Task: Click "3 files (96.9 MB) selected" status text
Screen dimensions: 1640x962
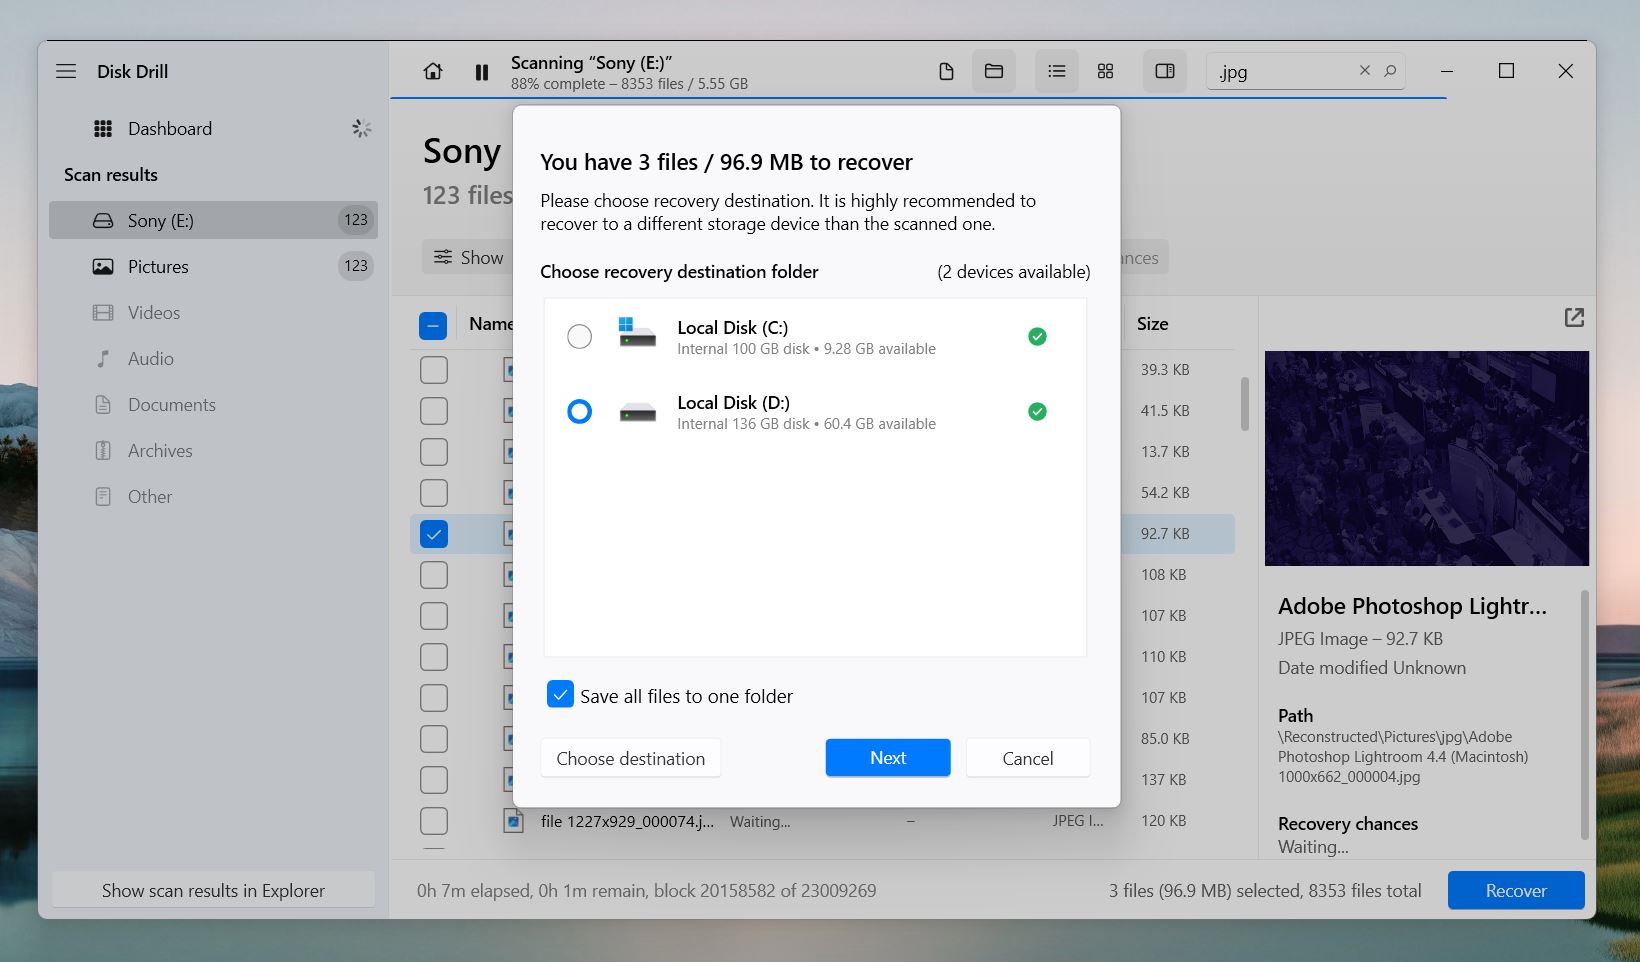Action: [x=1264, y=890]
